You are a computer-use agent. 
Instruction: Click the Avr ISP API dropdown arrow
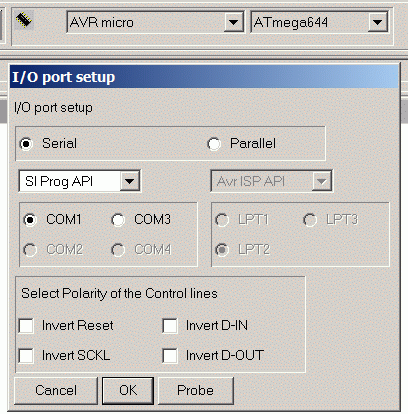[x=322, y=181]
